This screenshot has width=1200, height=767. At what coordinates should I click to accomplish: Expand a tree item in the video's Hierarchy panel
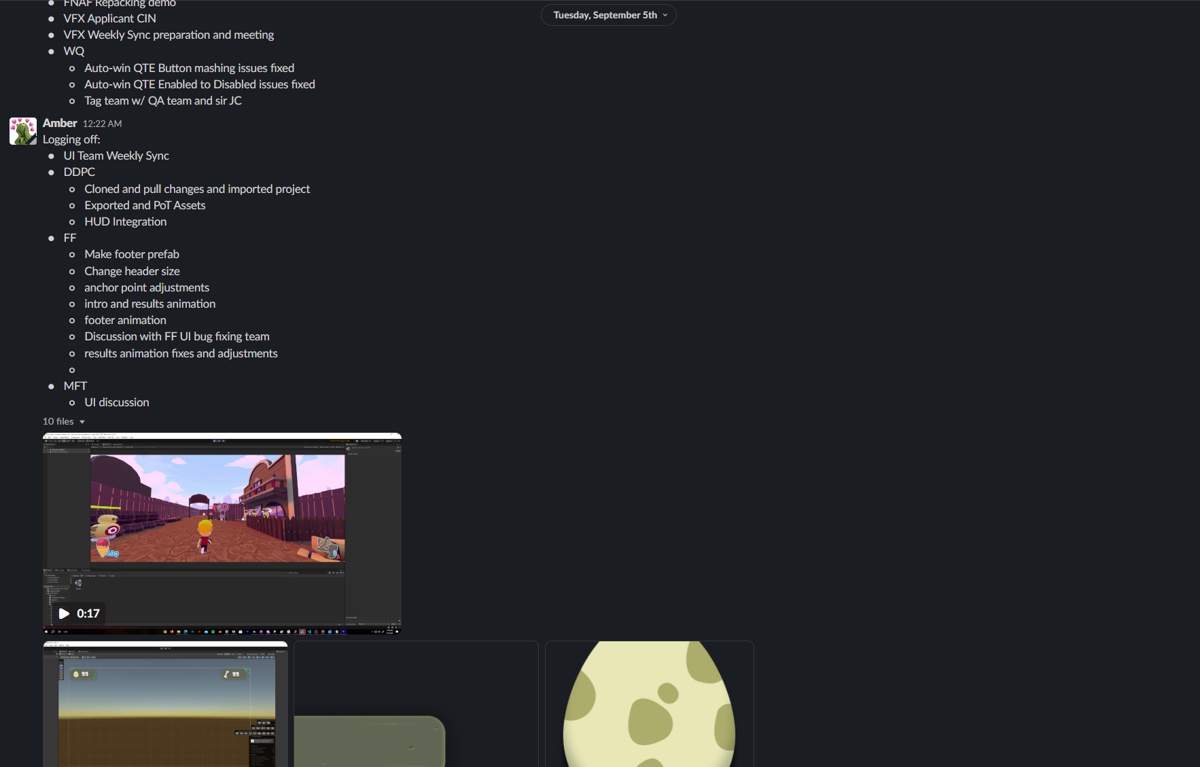49,450
